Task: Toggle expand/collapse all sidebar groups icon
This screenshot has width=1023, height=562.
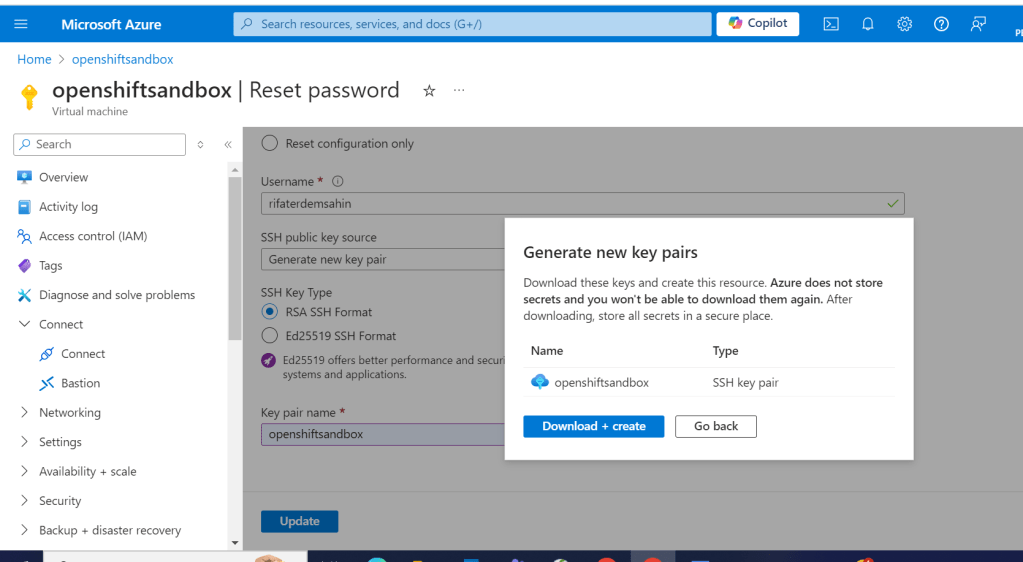Action: pos(200,144)
